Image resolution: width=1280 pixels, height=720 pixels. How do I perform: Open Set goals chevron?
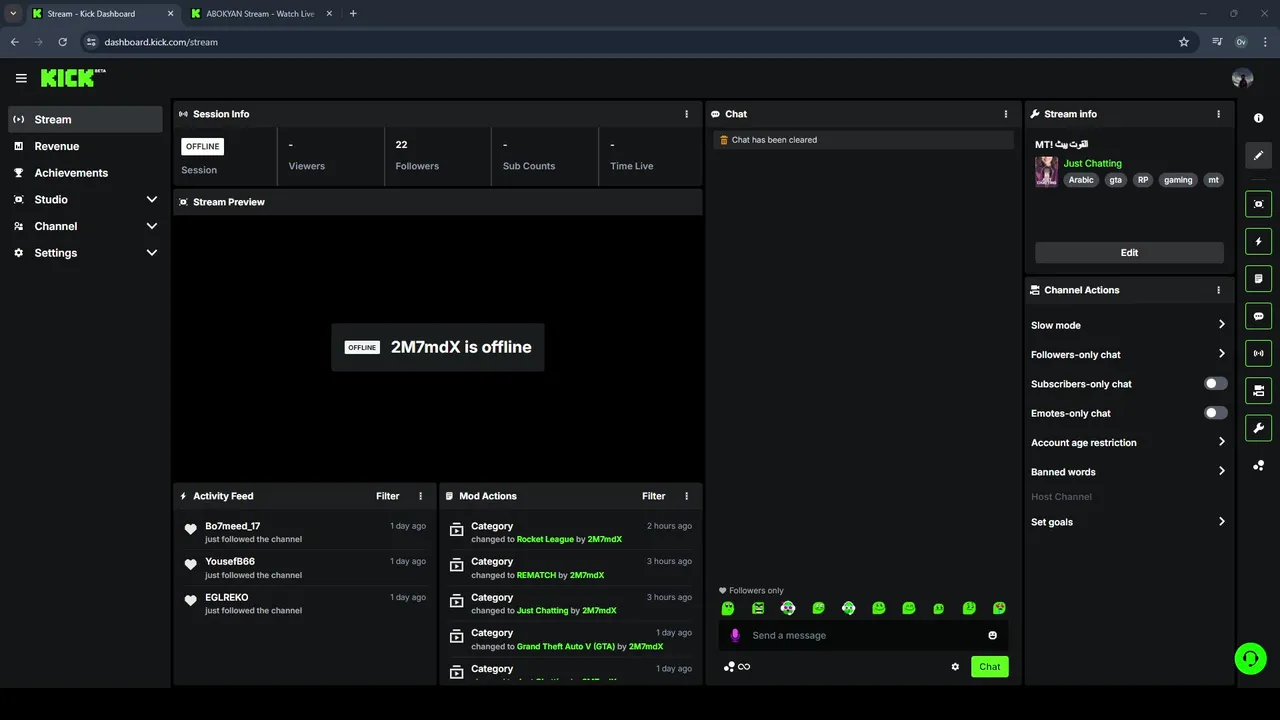point(1221,521)
